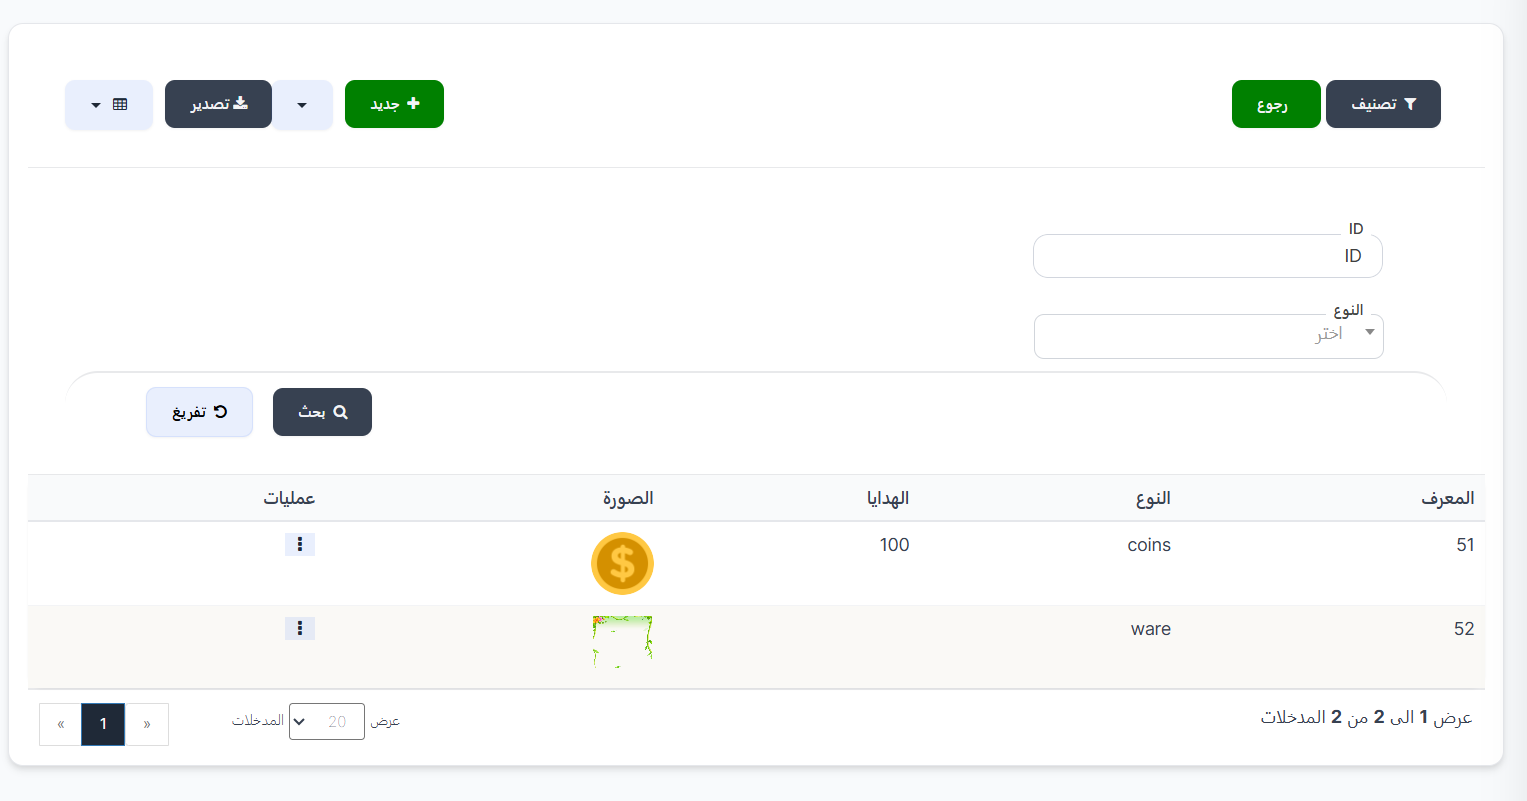
Task: Open actions menu for row 51
Action: point(300,544)
